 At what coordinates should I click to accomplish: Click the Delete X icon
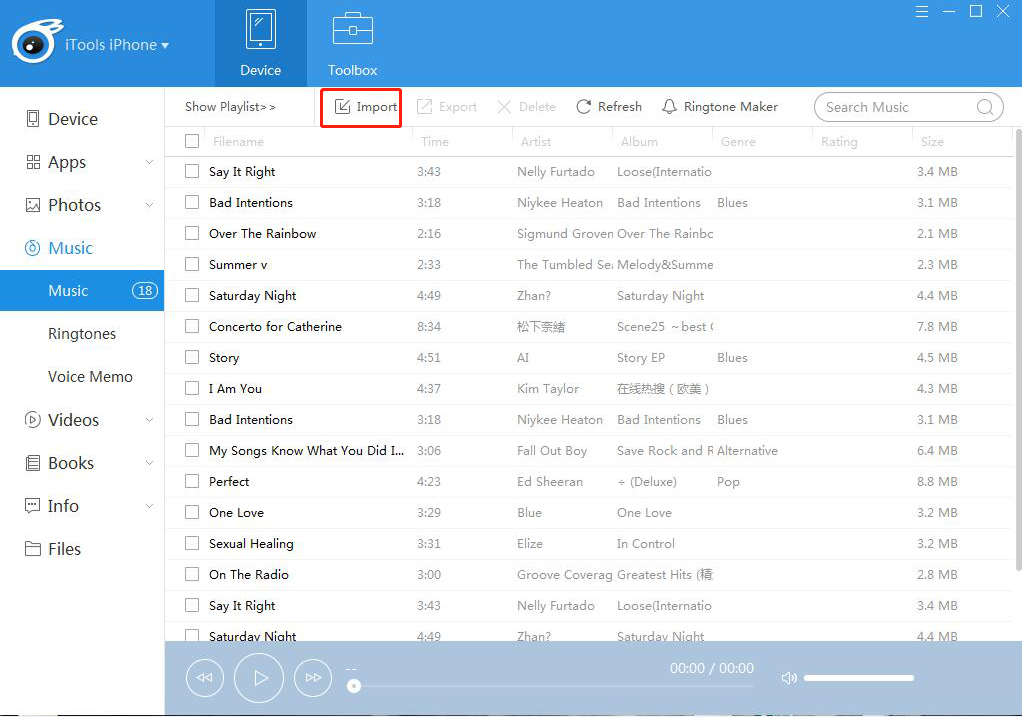(504, 107)
